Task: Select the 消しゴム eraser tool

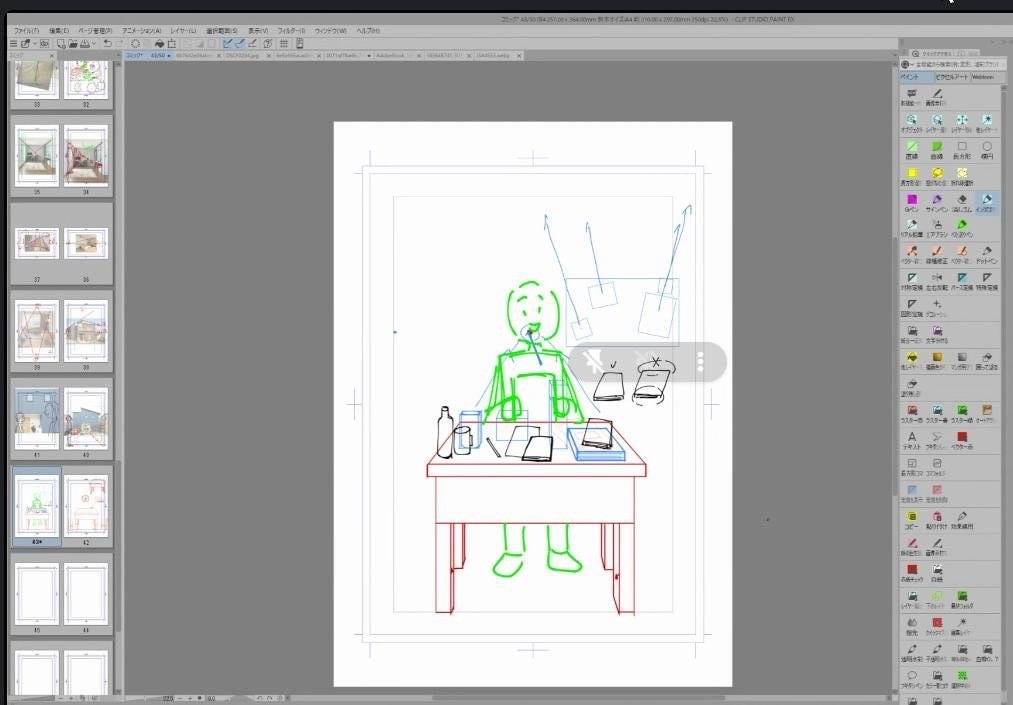Action: point(962,203)
